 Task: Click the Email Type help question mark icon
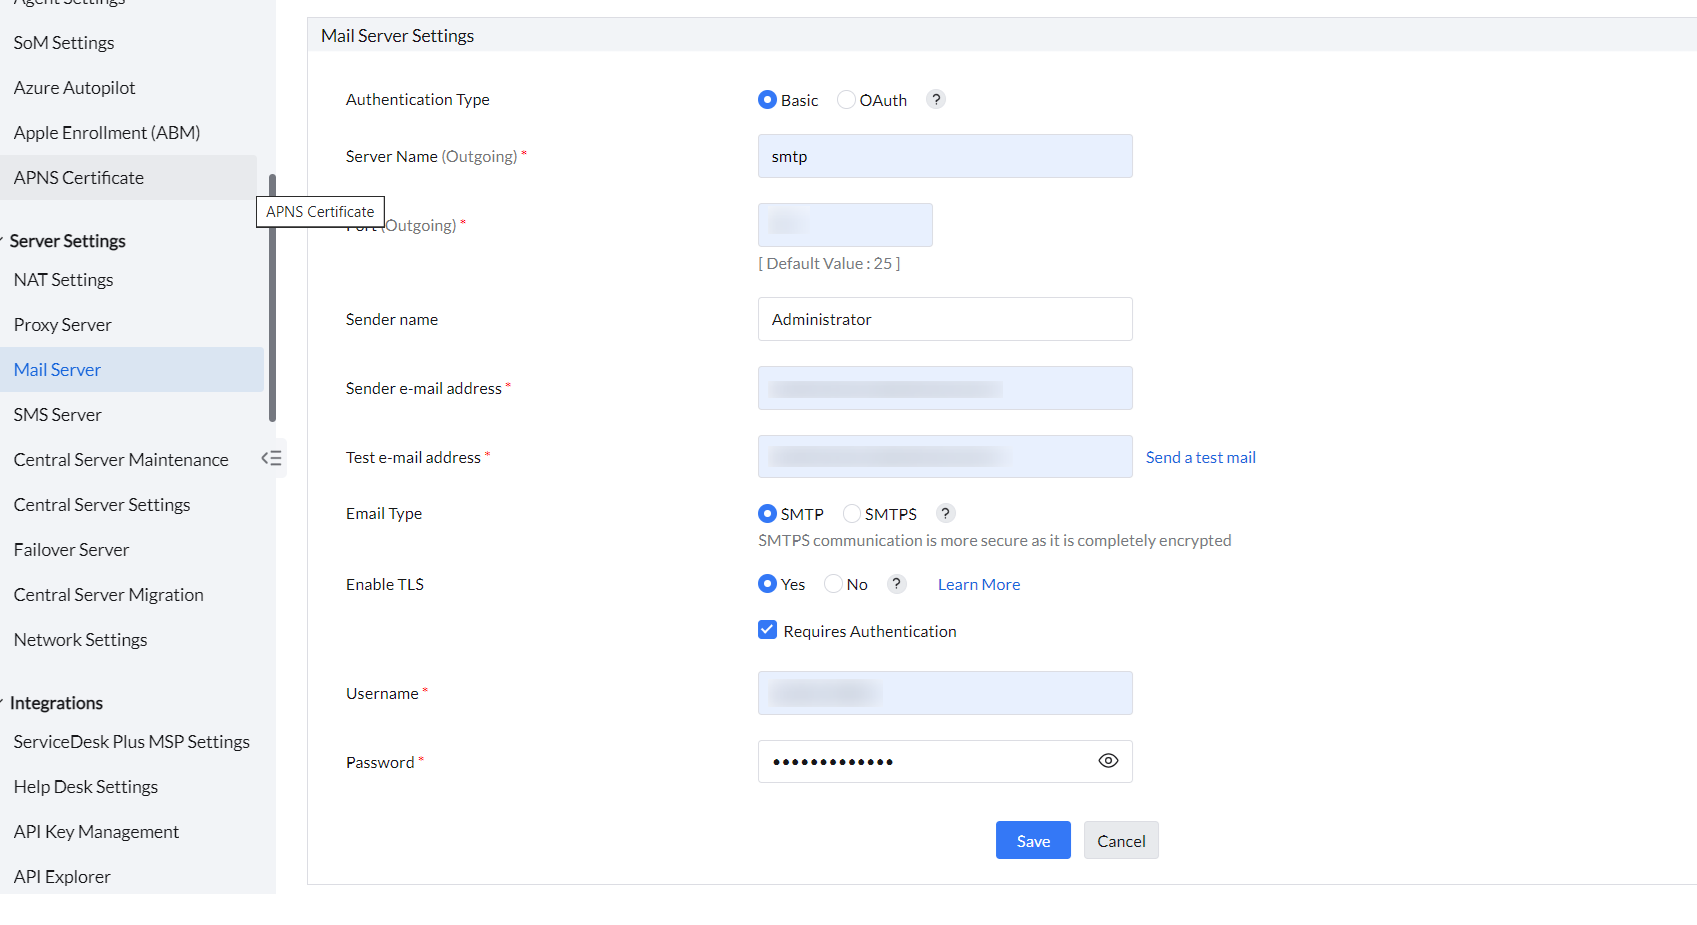(x=945, y=513)
